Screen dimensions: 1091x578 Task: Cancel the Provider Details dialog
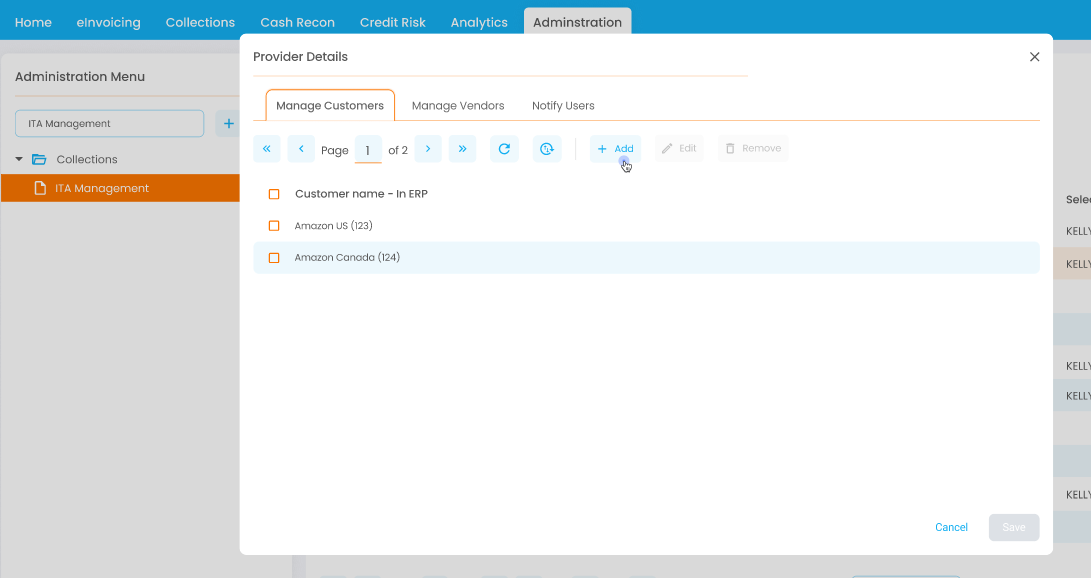(951, 527)
